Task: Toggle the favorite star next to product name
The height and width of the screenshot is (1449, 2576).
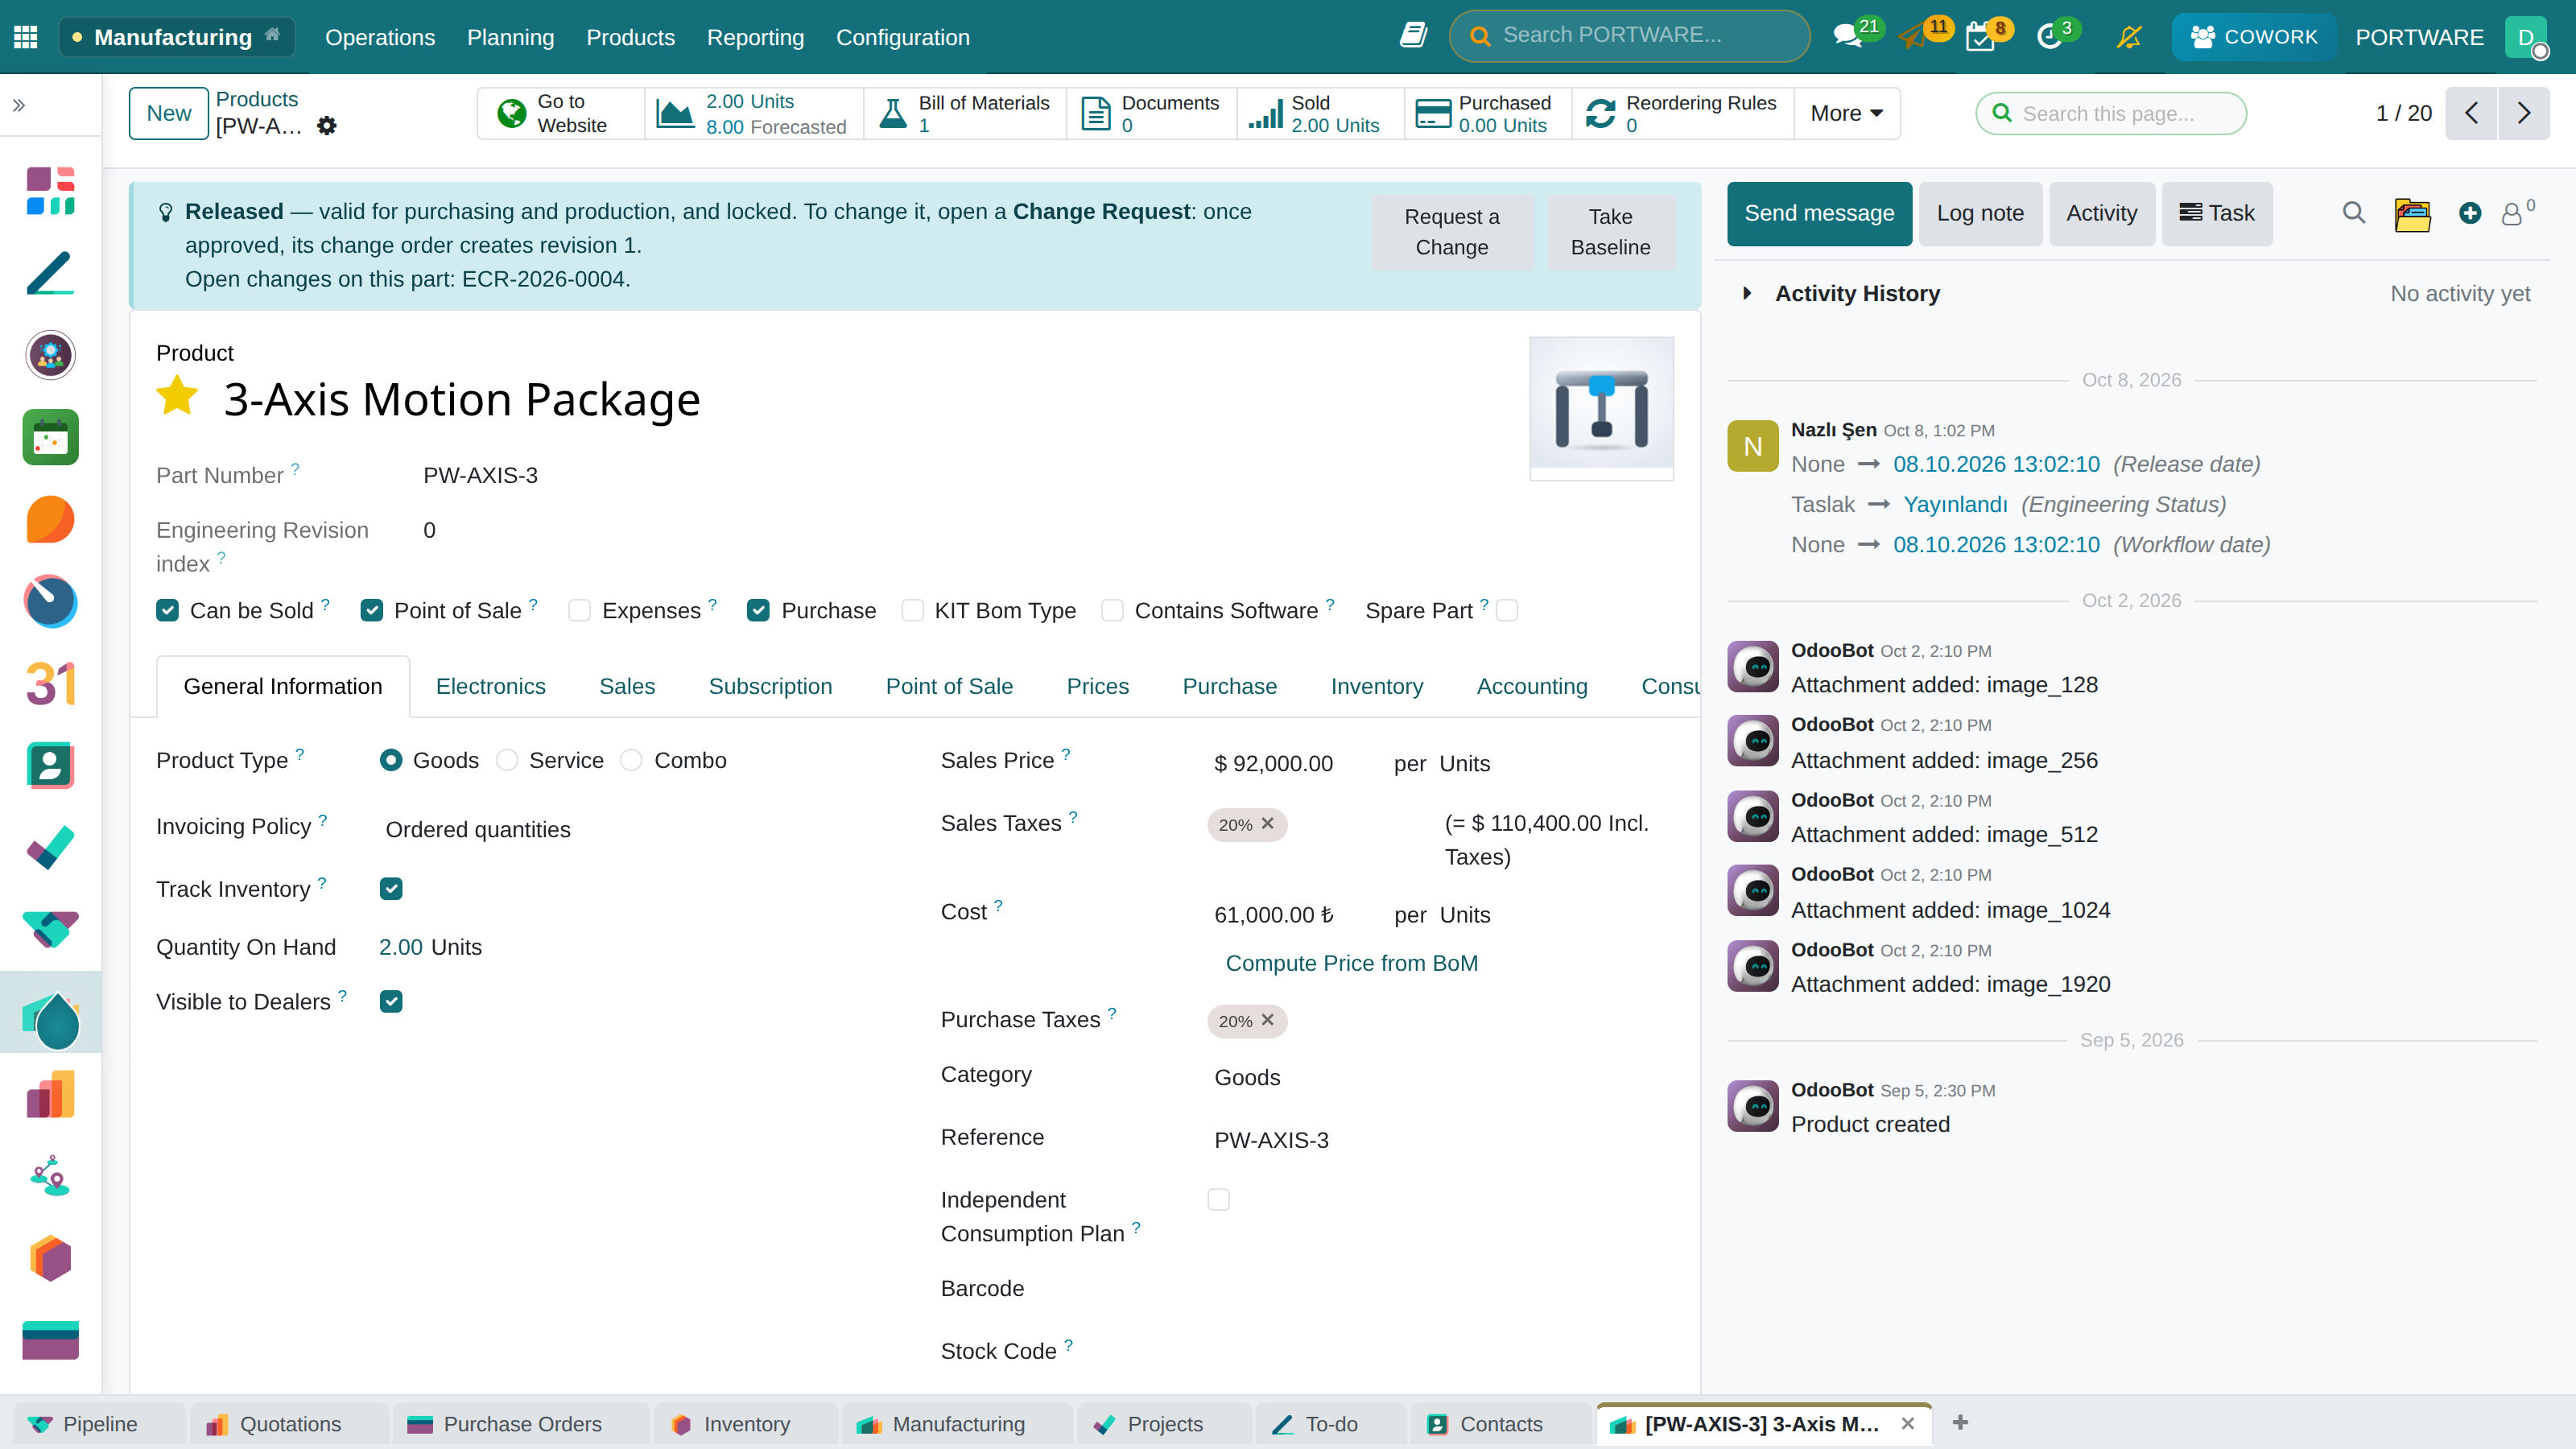Action: point(178,396)
